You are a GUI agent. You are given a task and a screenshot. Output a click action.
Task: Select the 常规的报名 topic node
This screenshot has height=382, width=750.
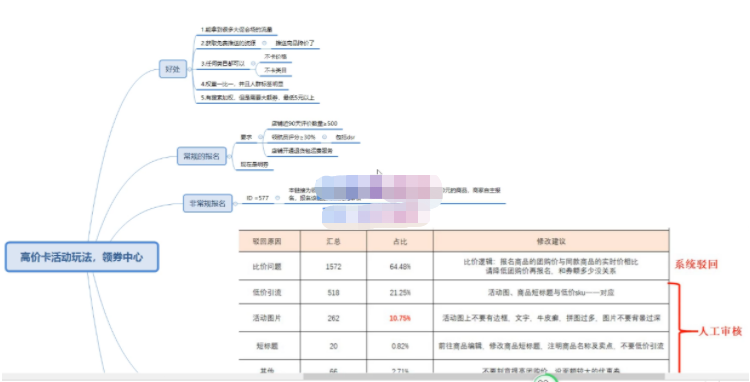click(x=201, y=156)
